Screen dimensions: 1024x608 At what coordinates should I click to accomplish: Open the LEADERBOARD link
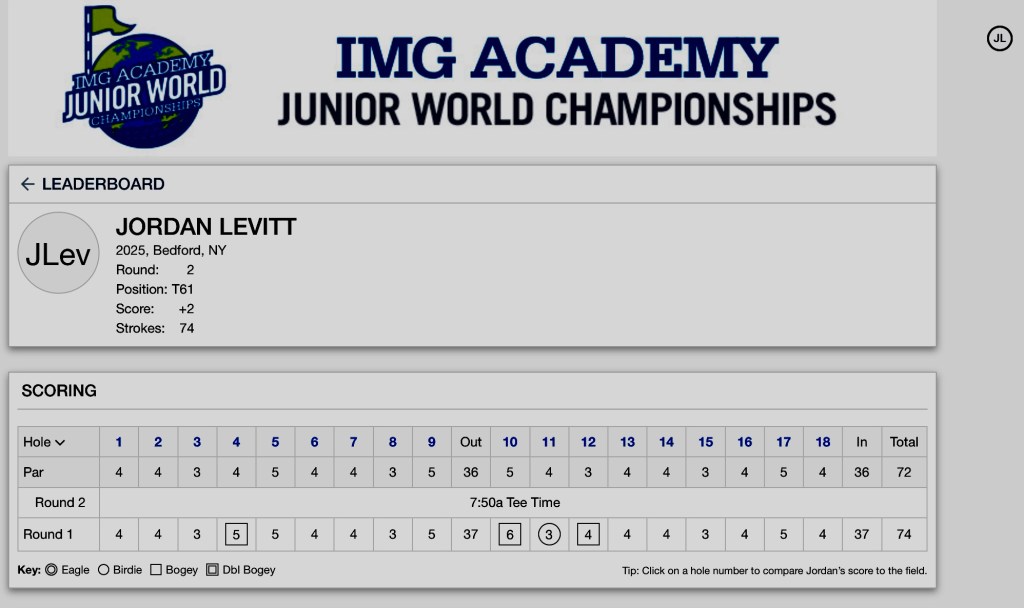(103, 184)
